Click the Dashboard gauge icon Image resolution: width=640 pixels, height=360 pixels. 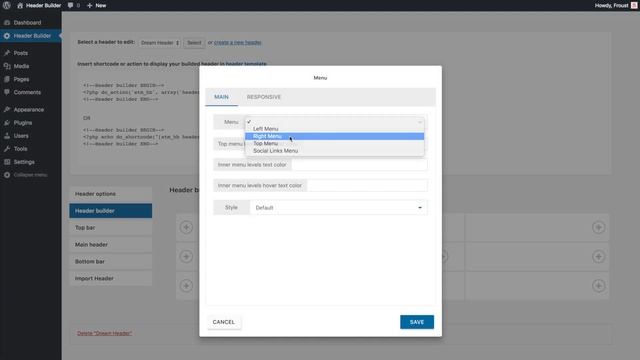click(x=7, y=23)
